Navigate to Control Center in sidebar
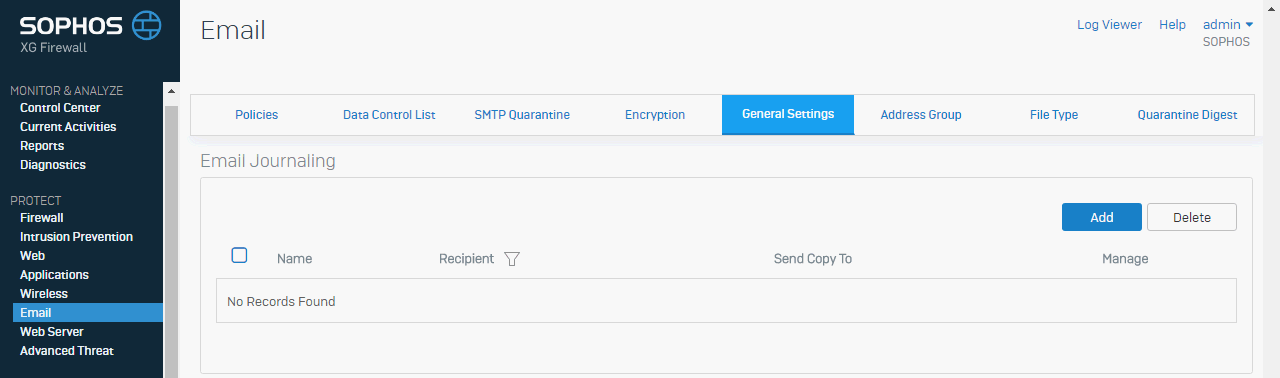The width and height of the screenshot is (1280, 378). click(x=60, y=108)
